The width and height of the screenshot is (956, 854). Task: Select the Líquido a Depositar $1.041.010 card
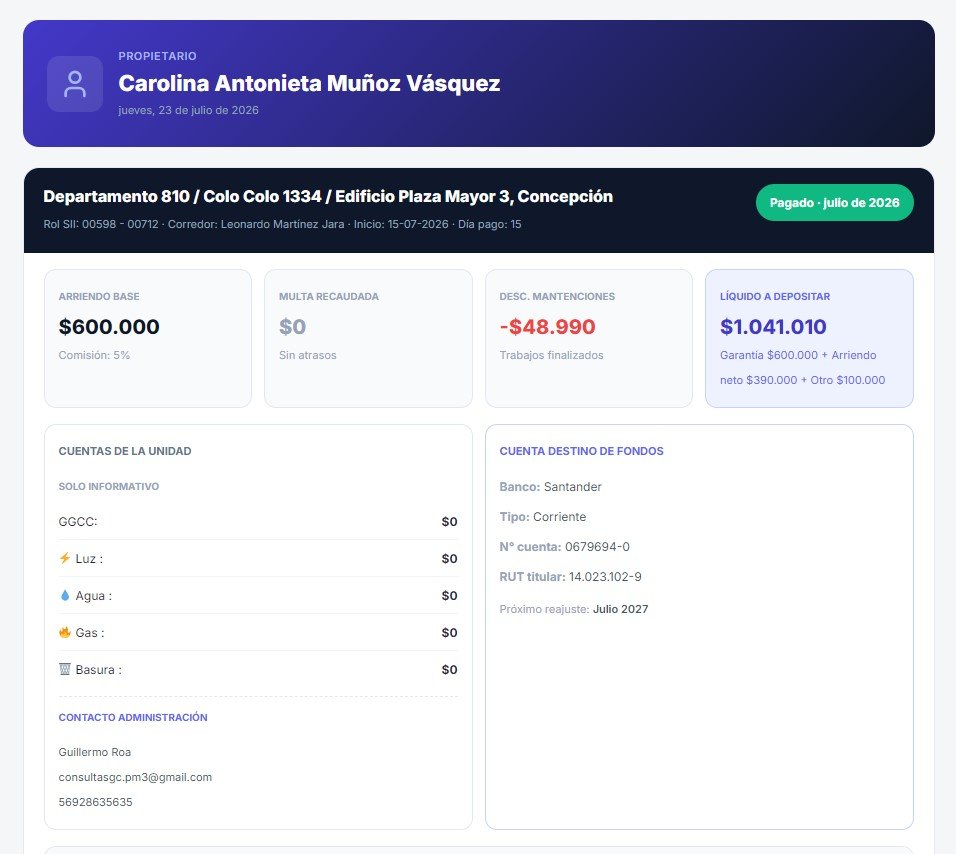(x=809, y=338)
